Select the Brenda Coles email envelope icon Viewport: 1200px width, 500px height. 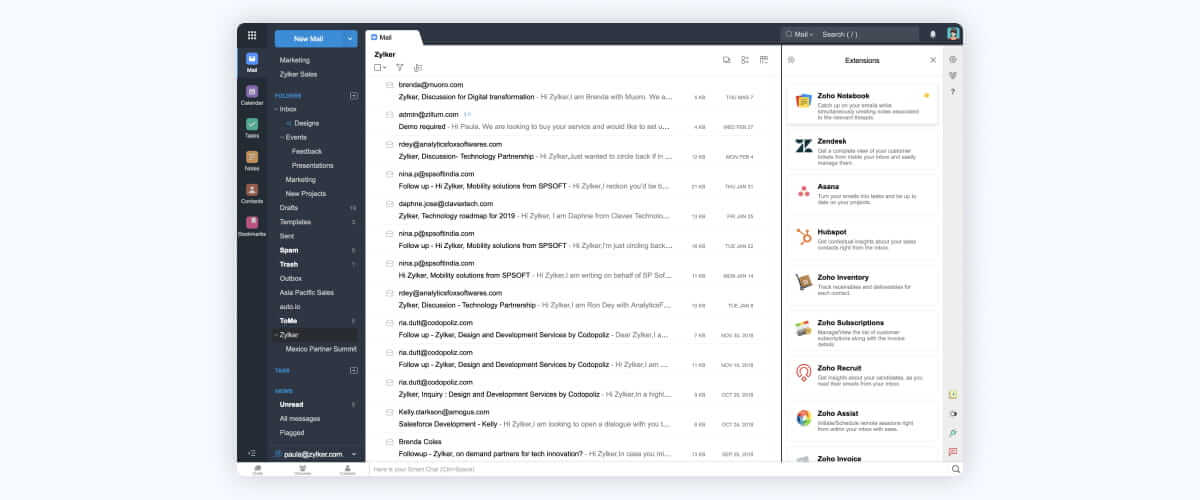(389, 441)
